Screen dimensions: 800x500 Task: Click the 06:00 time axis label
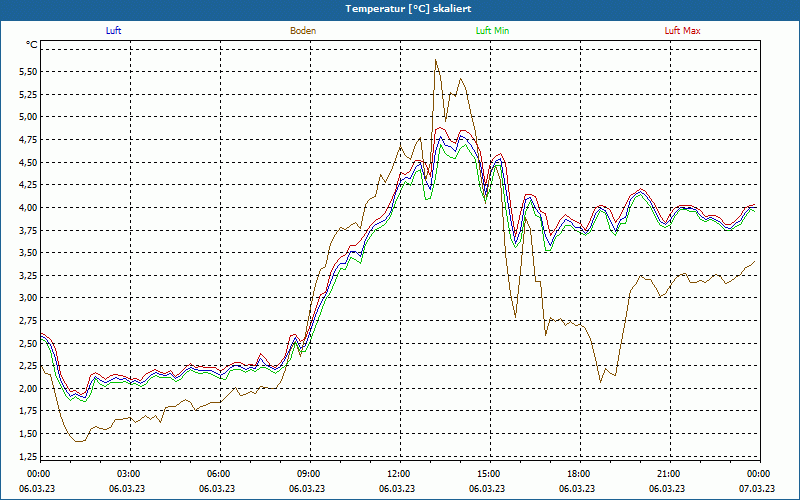[x=218, y=474]
